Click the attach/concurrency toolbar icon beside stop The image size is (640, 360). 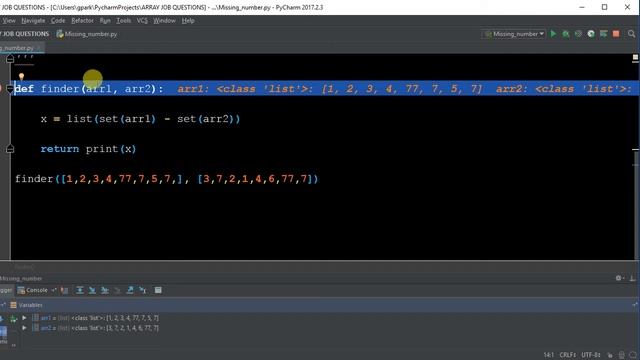603,34
